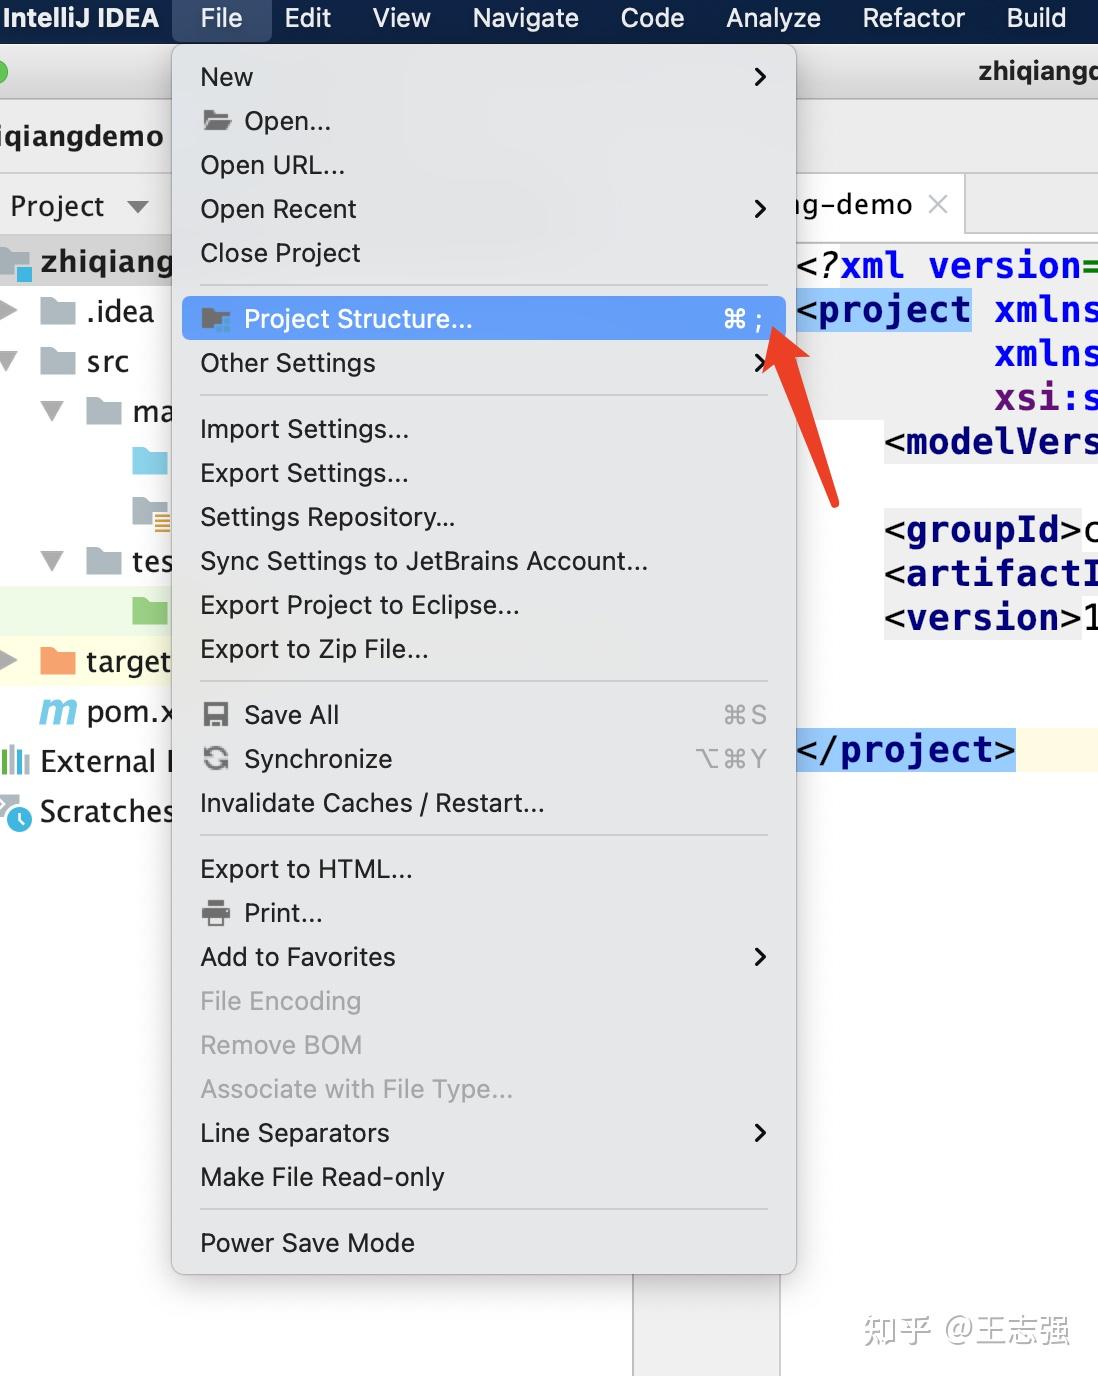The width and height of the screenshot is (1098, 1376).
Task: Open the Project view dropdown arrow
Action: [x=138, y=207]
